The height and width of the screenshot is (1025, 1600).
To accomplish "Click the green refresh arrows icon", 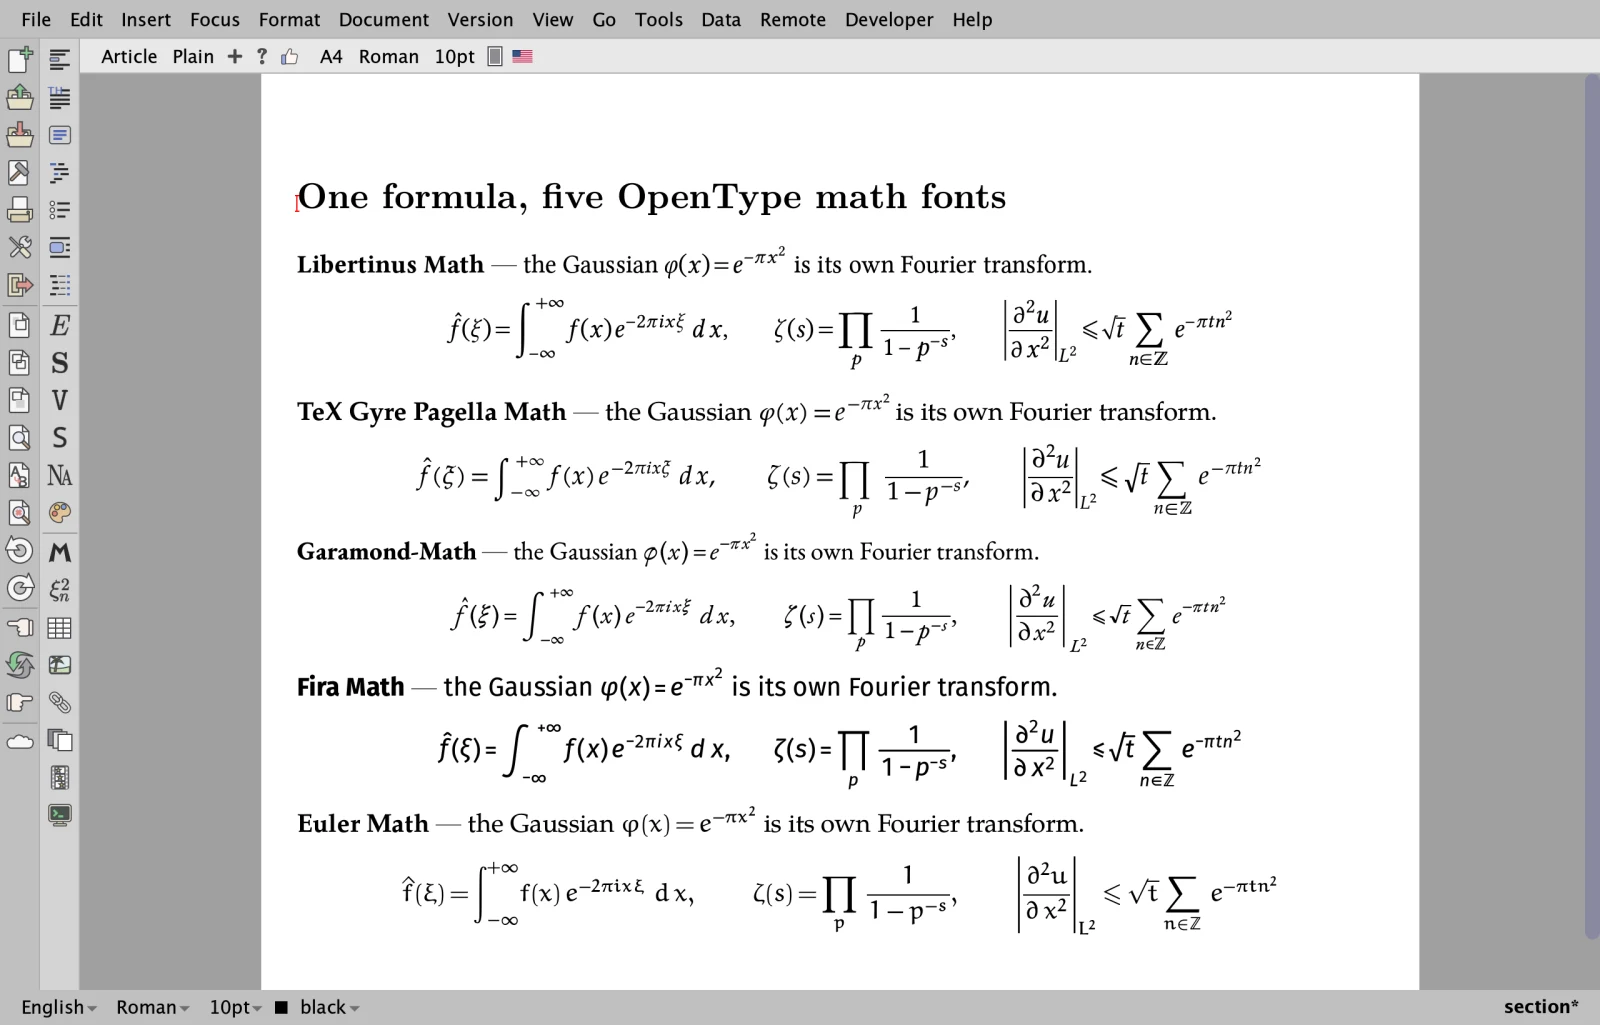I will (x=19, y=665).
